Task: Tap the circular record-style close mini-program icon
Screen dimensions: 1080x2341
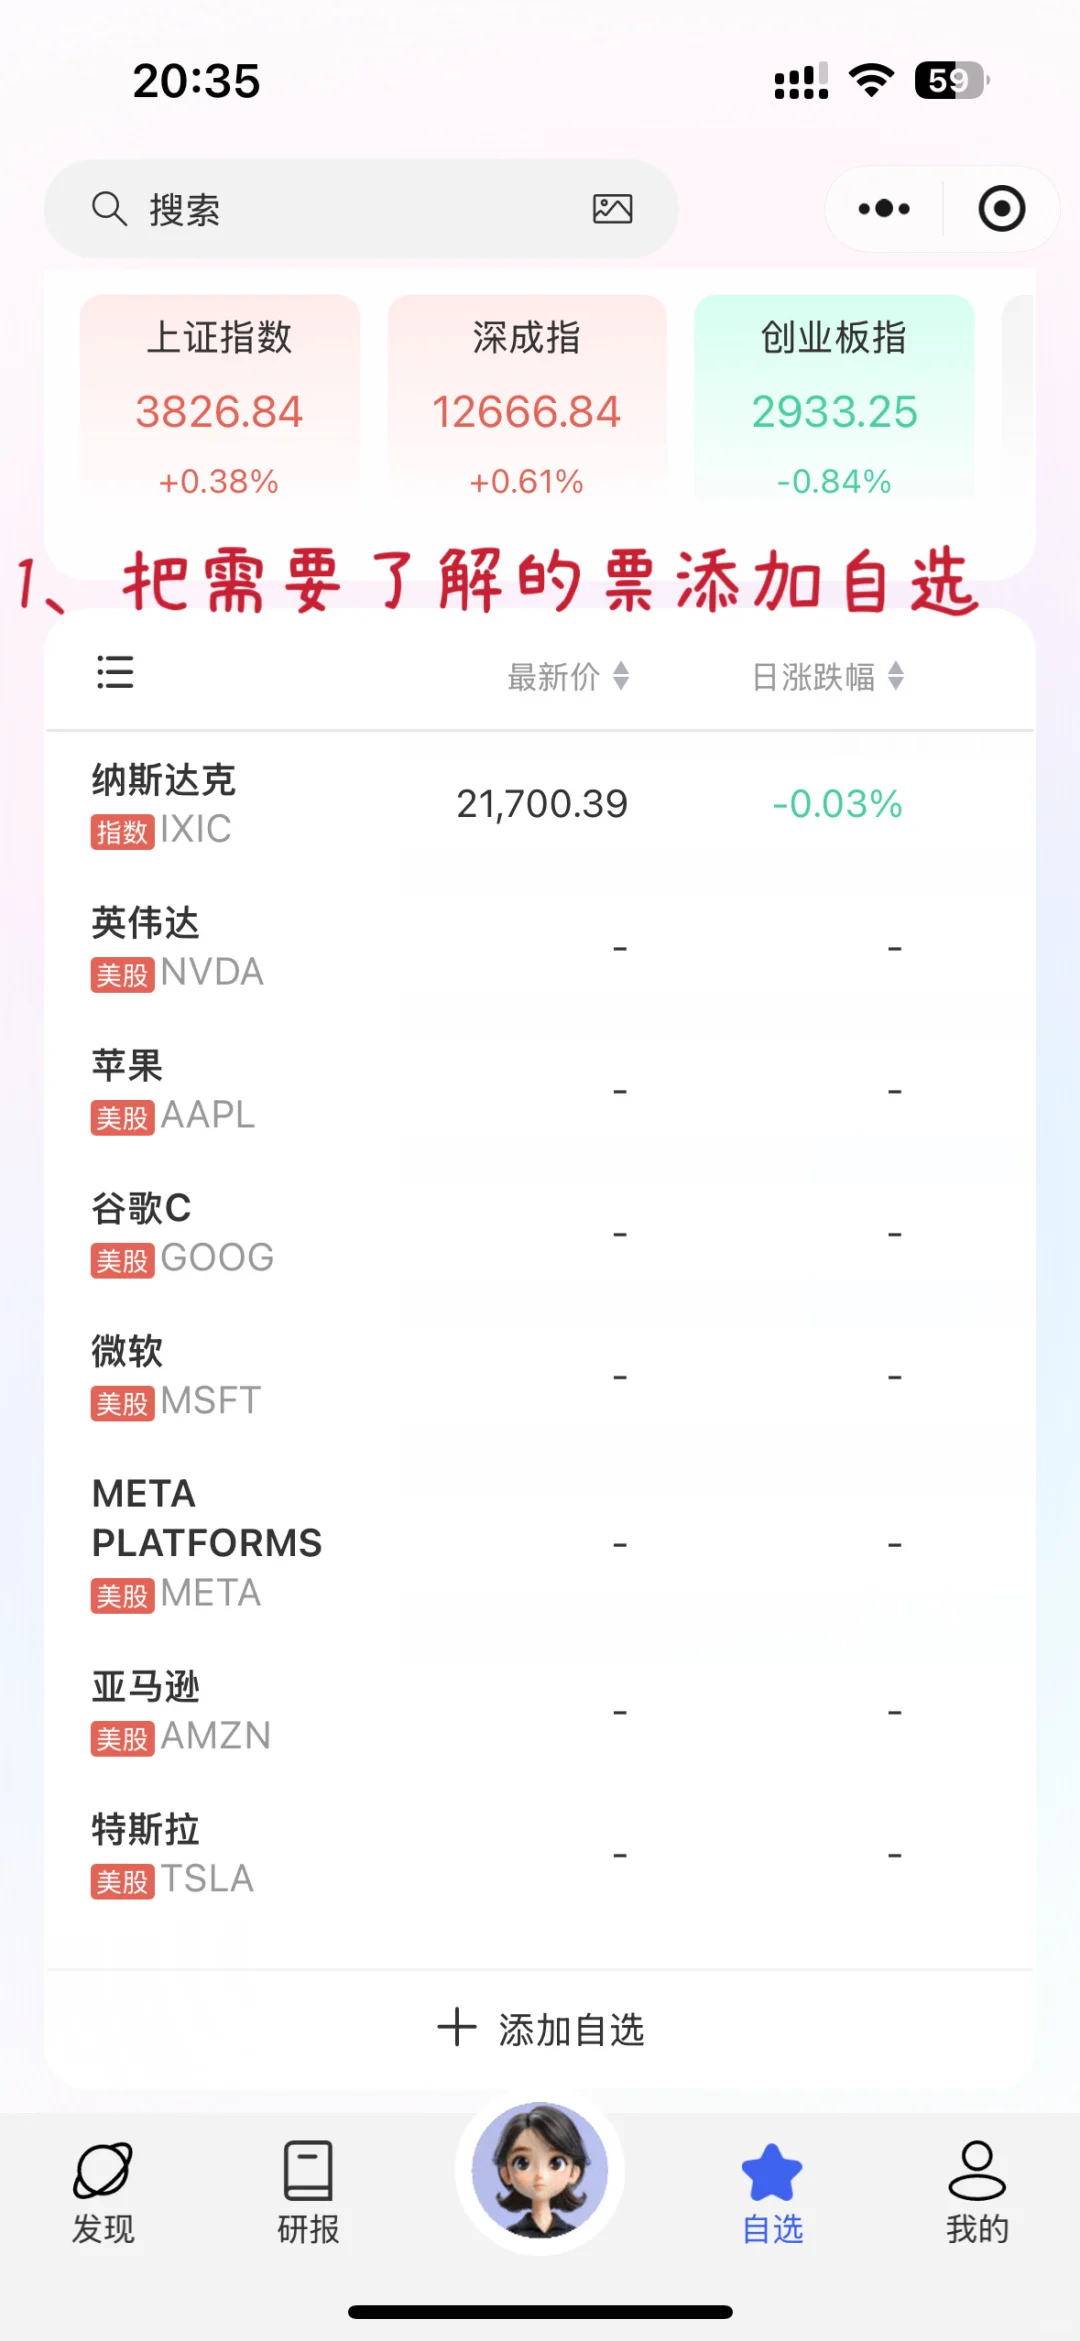Action: pos(1001,209)
